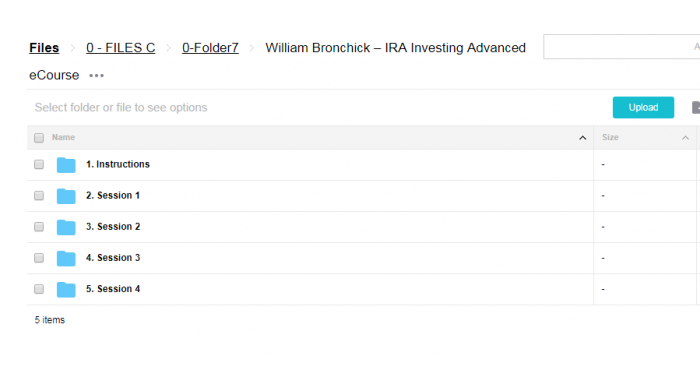This screenshot has width=700, height=370.
Task: Click the Session 2 folder icon
Action: (x=66, y=227)
